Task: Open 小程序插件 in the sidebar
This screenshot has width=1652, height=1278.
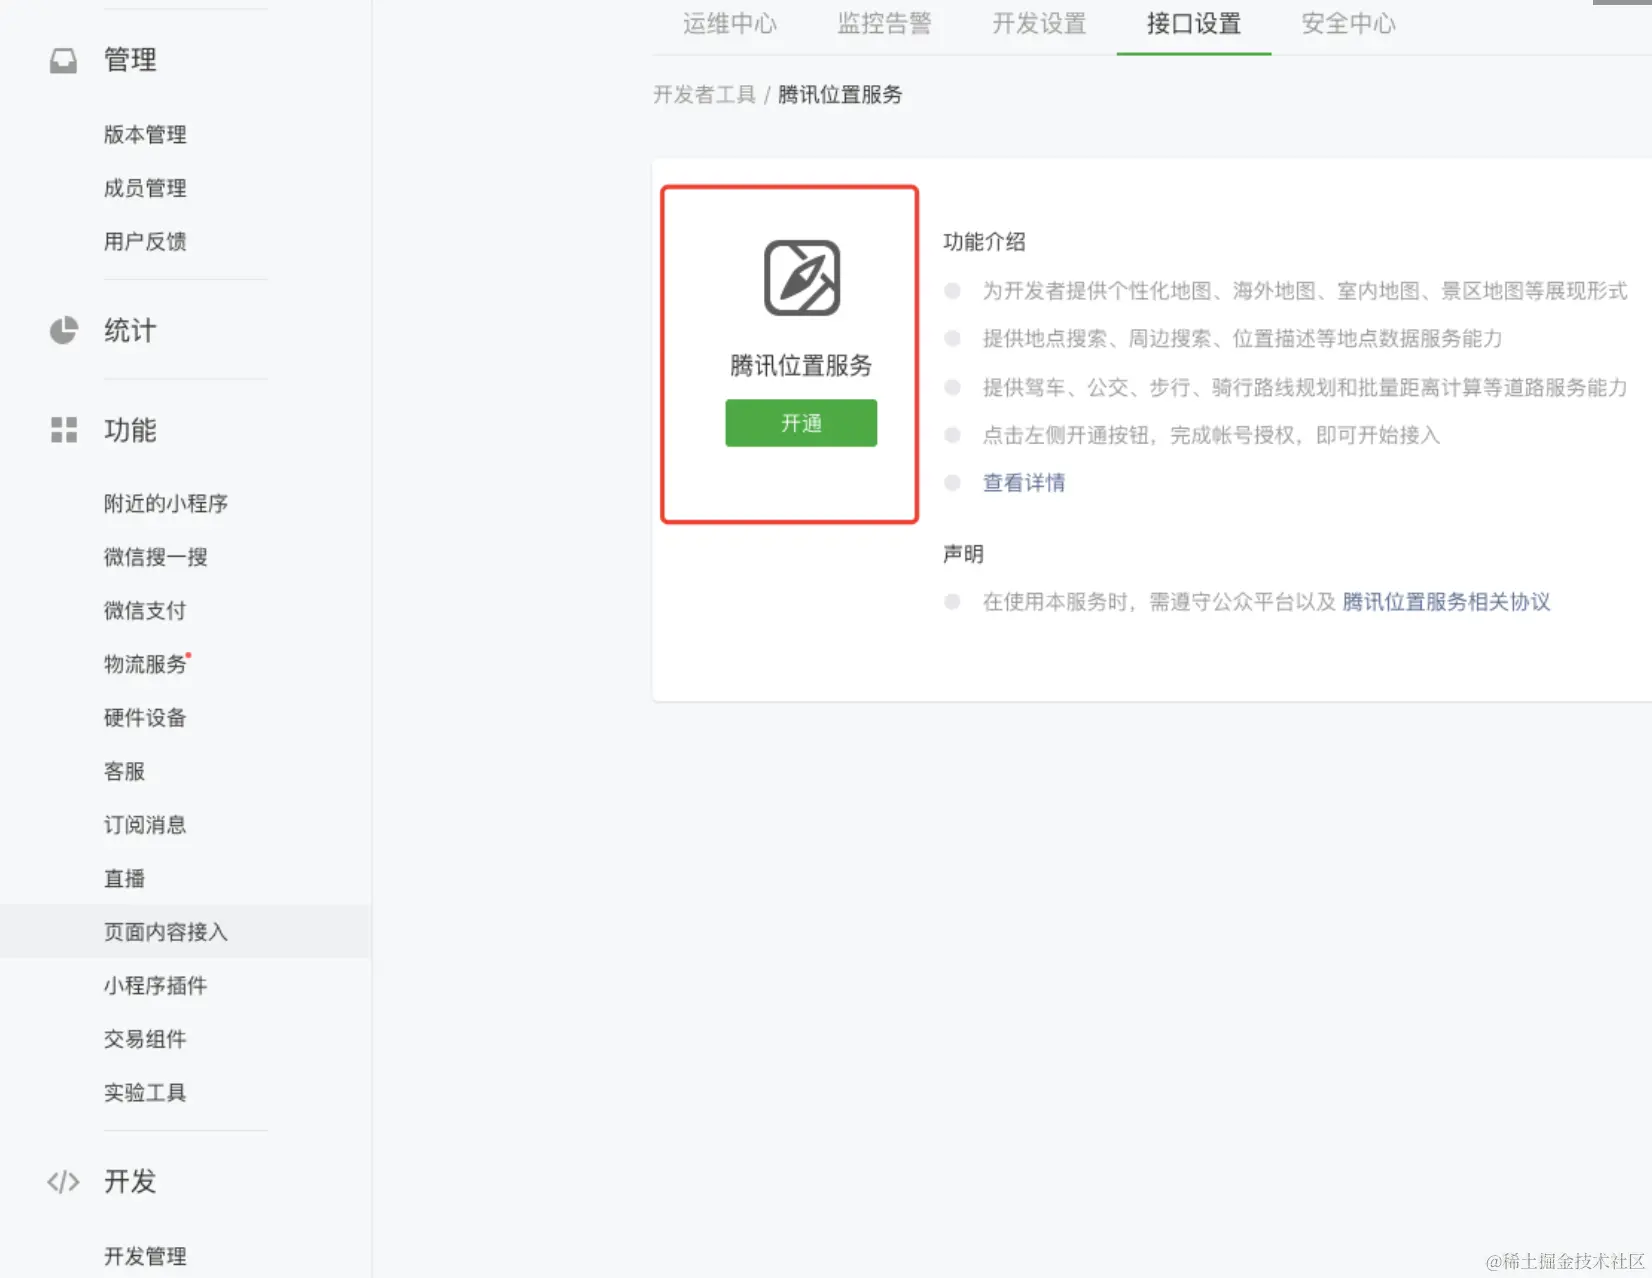Action: [156, 986]
